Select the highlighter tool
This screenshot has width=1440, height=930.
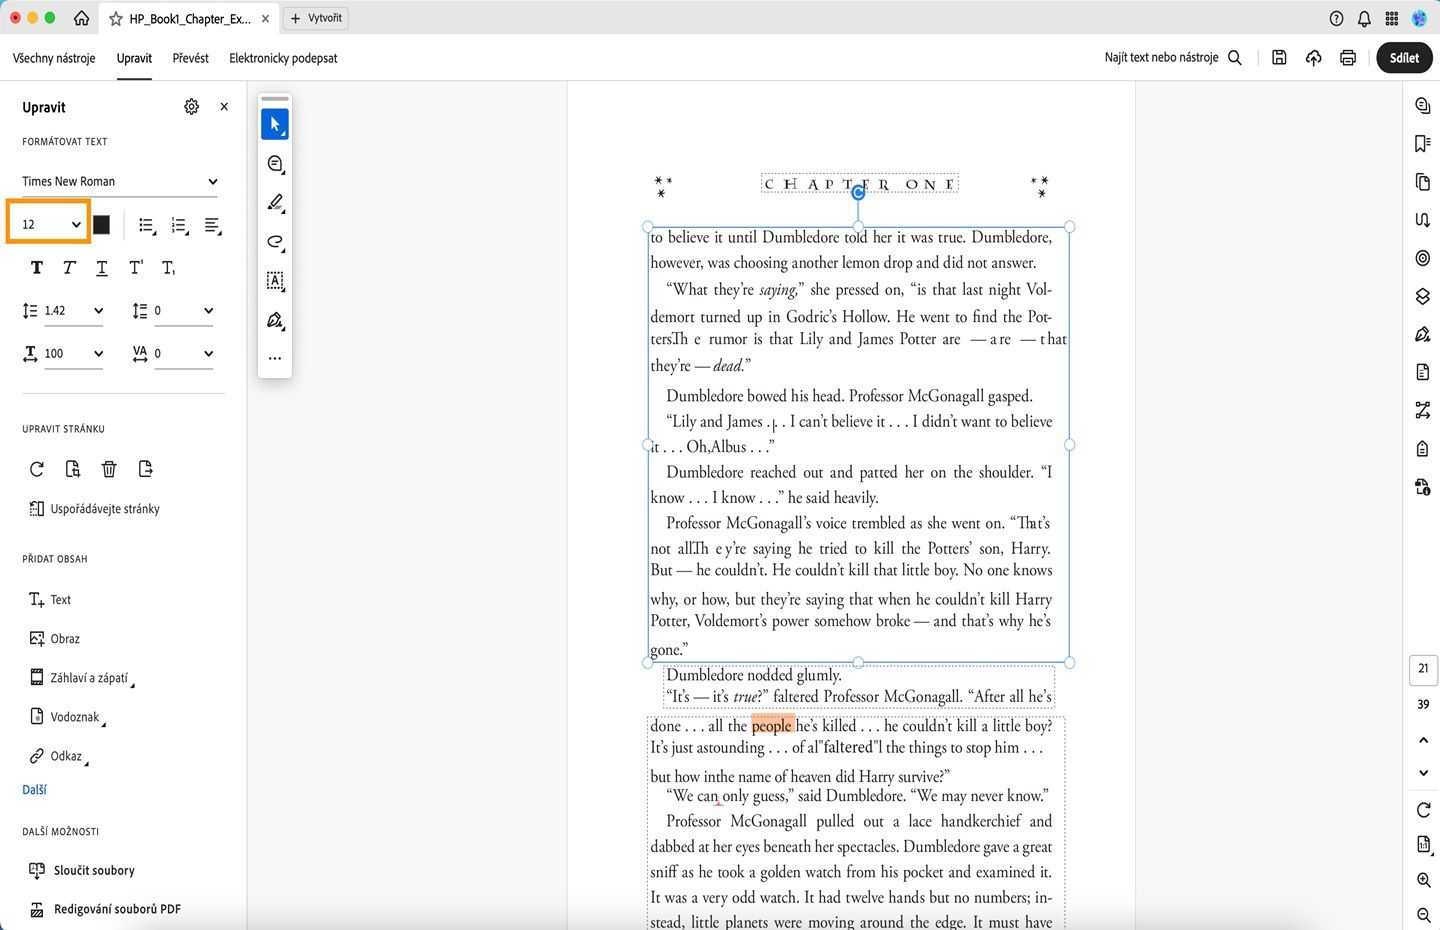[x=275, y=202]
